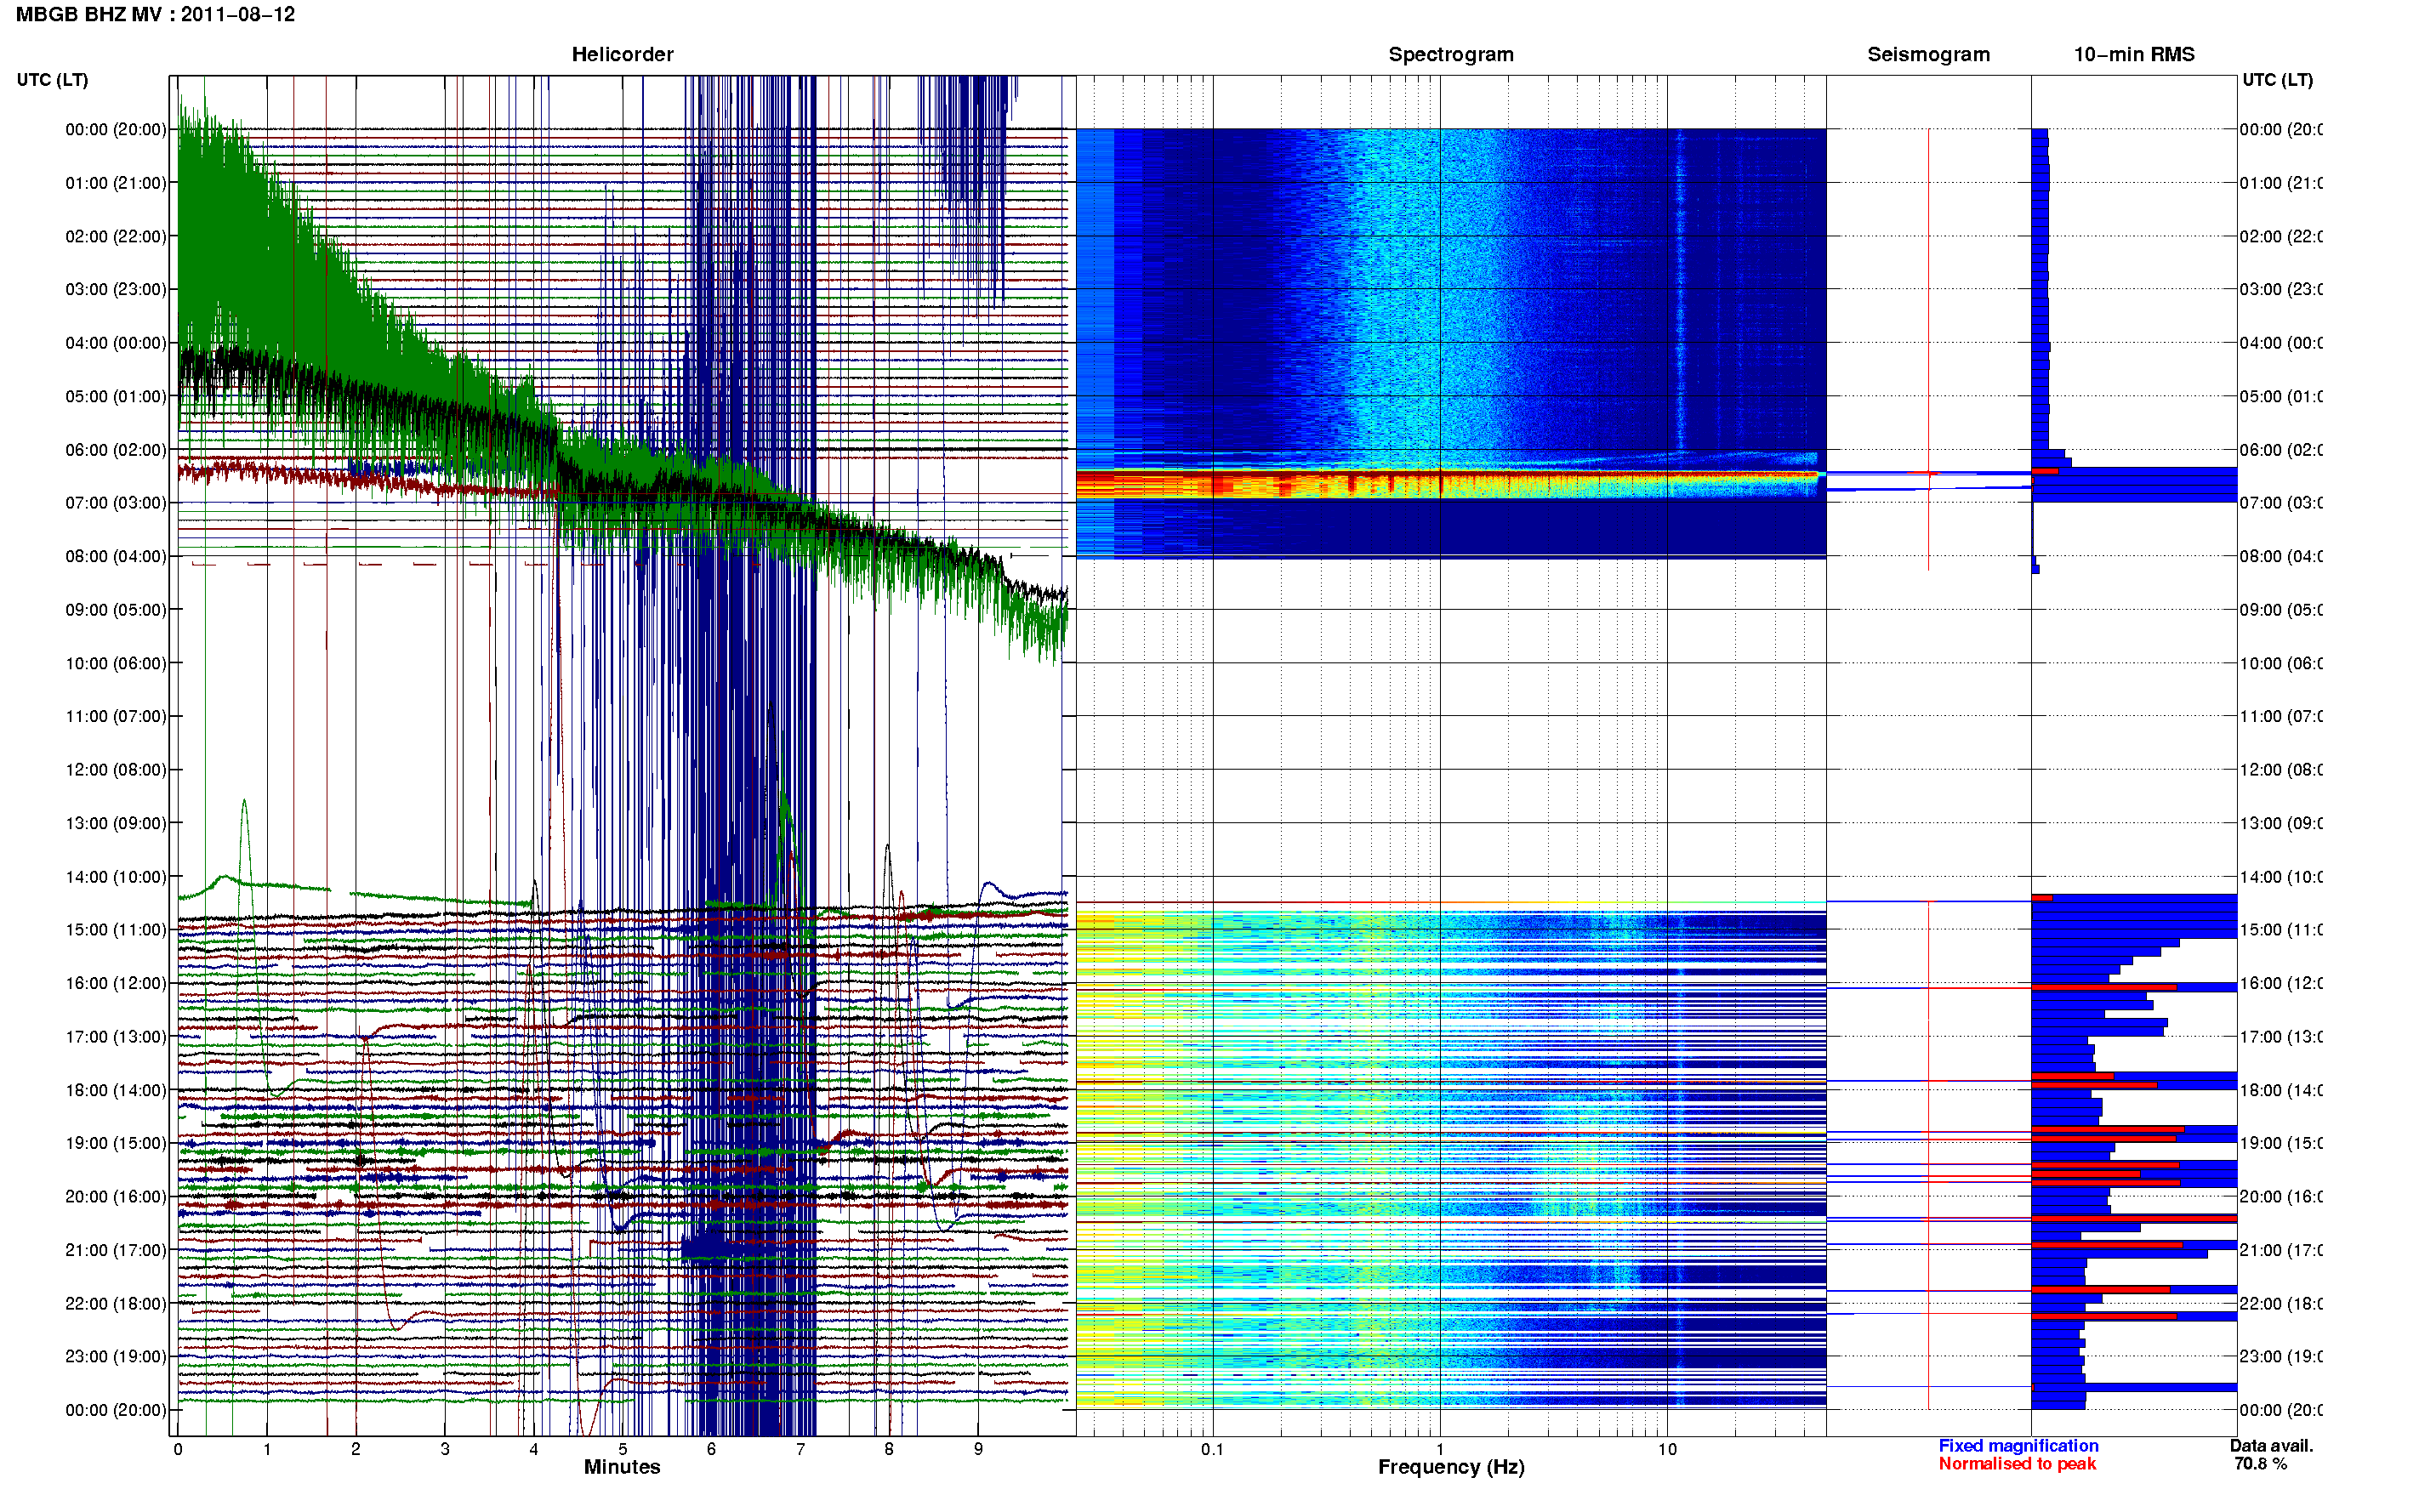The height and width of the screenshot is (1512, 2419).
Task: Click the left '05:00 (01:00)' time label
Action: [115, 396]
